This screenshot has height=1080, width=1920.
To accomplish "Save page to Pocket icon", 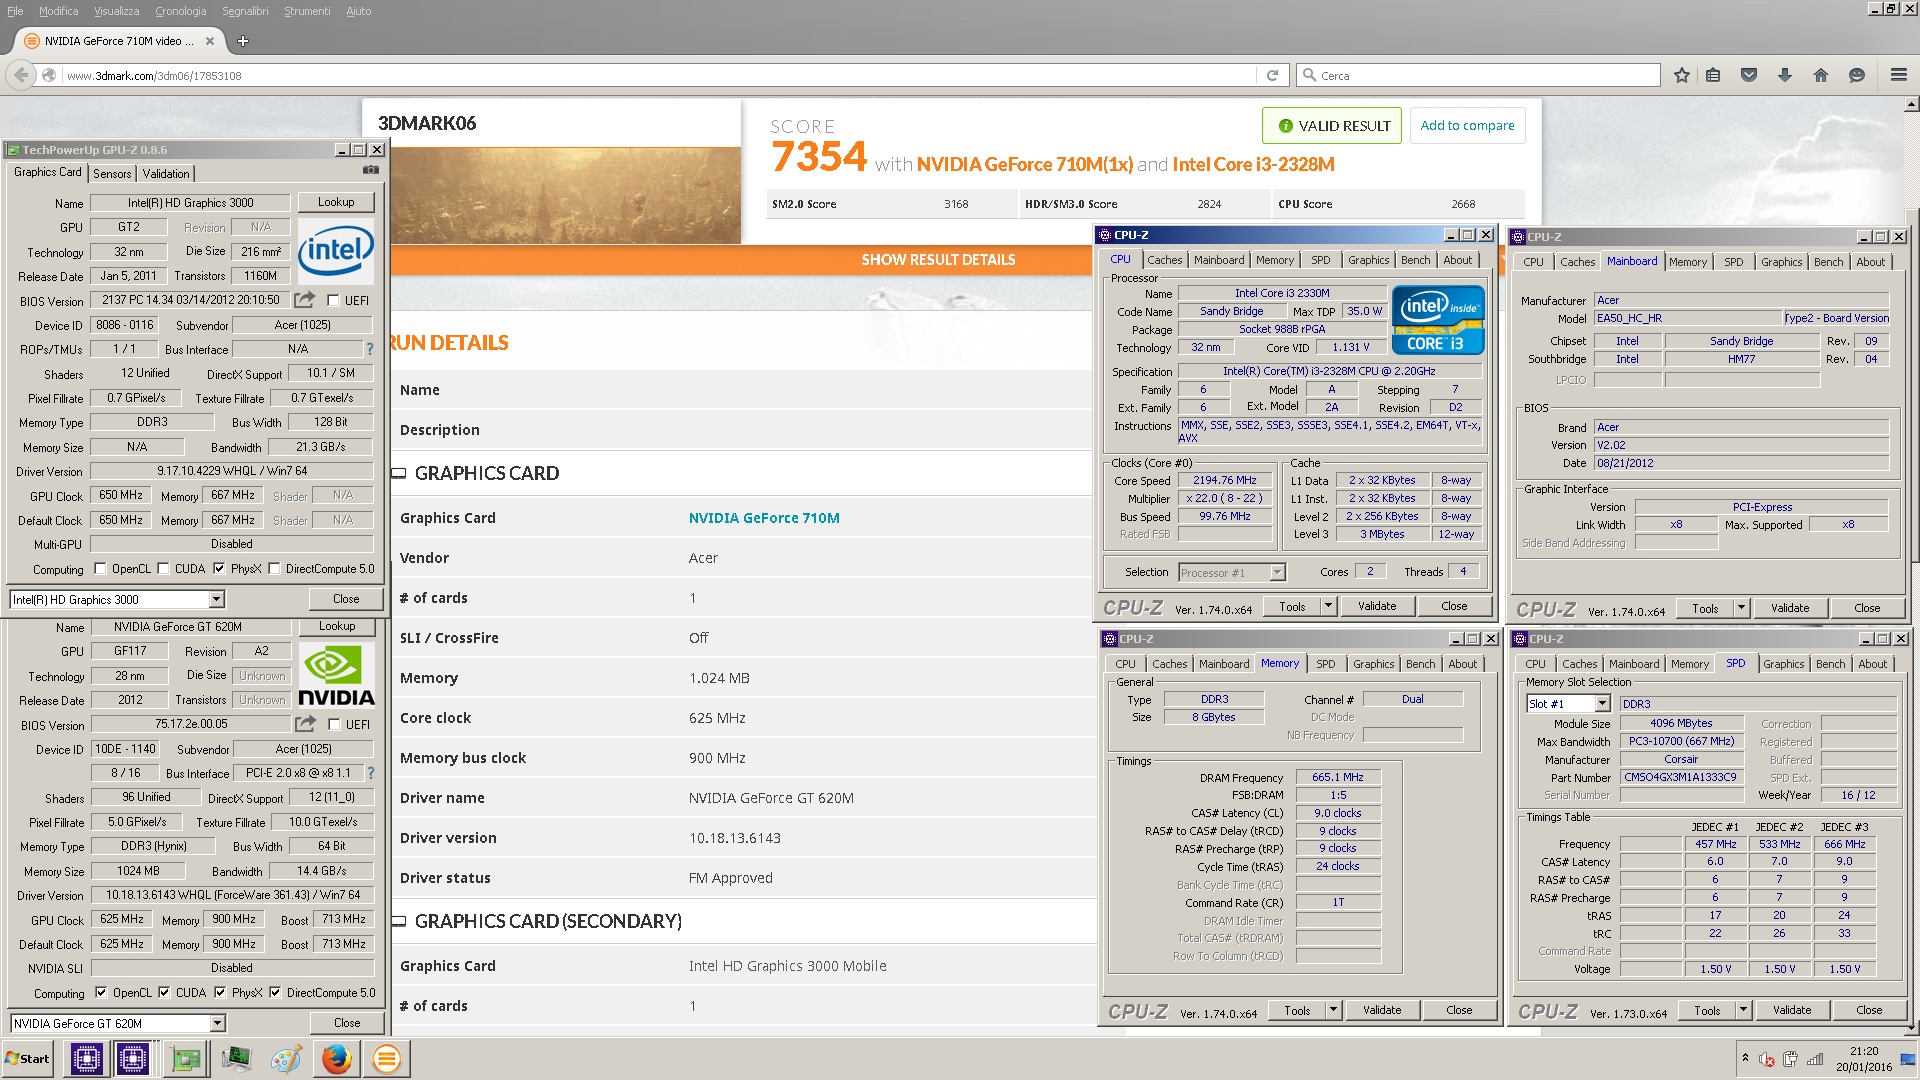I will (x=1749, y=75).
